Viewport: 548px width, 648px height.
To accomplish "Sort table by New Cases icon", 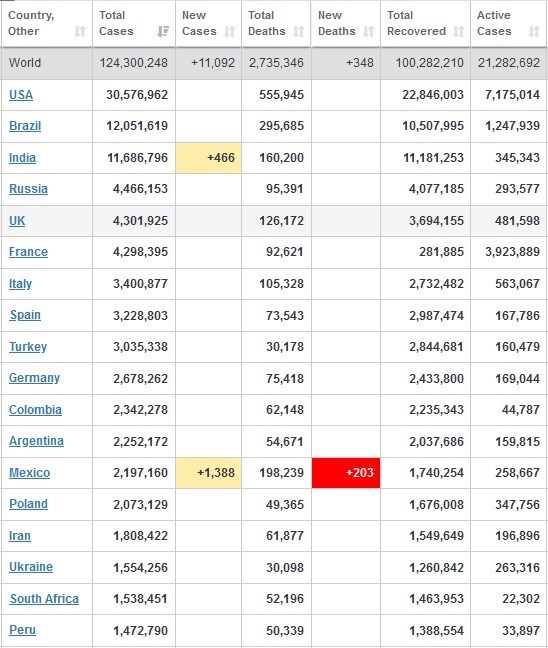I will [x=229, y=31].
